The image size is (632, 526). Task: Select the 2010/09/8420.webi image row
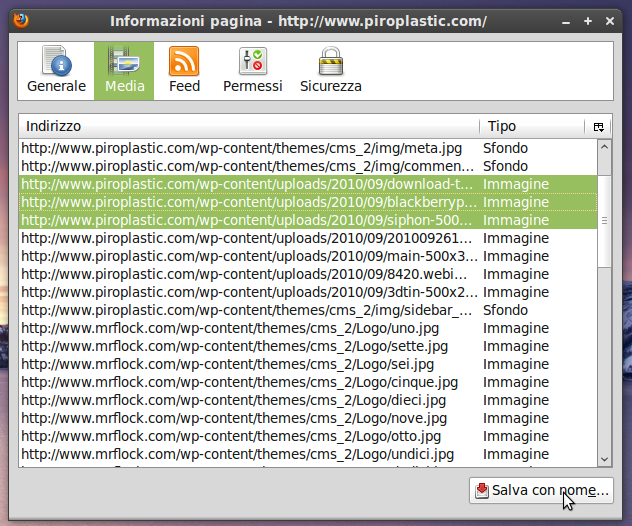pyautogui.click(x=250, y=274)
